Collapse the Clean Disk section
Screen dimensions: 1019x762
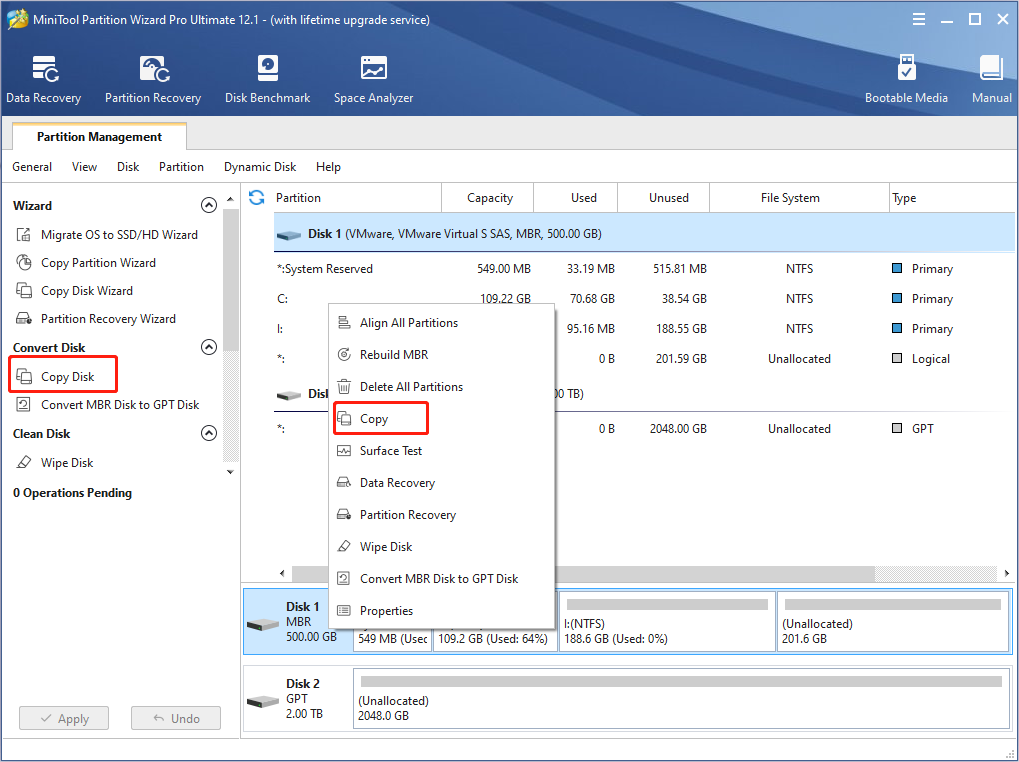(209, 433)
